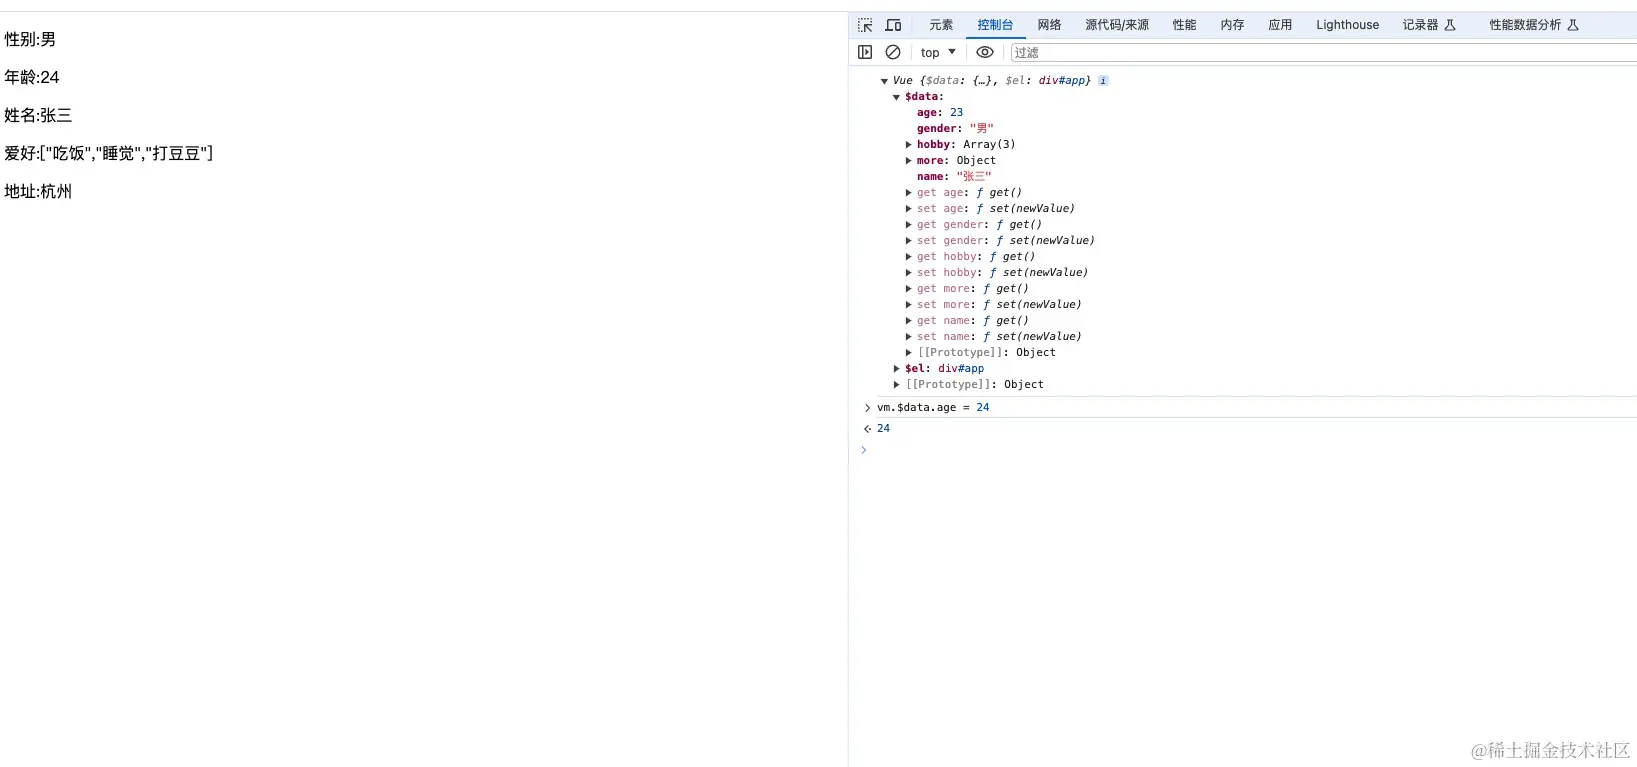Click the page text 性别:男

(x=30, y=40)
